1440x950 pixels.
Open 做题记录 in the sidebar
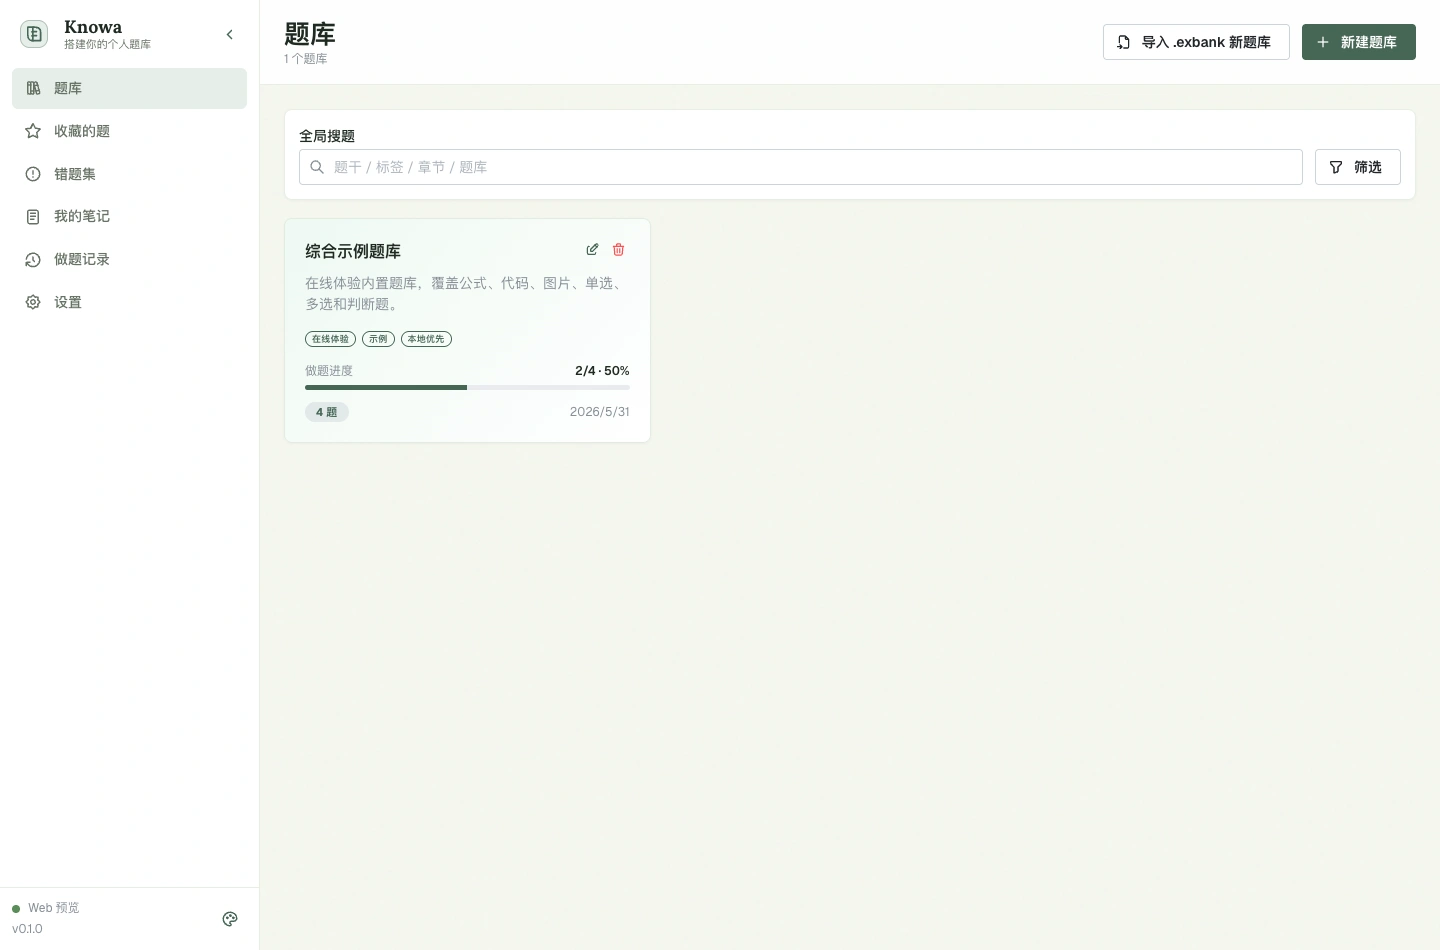pyautogui.click(x=129, y=259)
